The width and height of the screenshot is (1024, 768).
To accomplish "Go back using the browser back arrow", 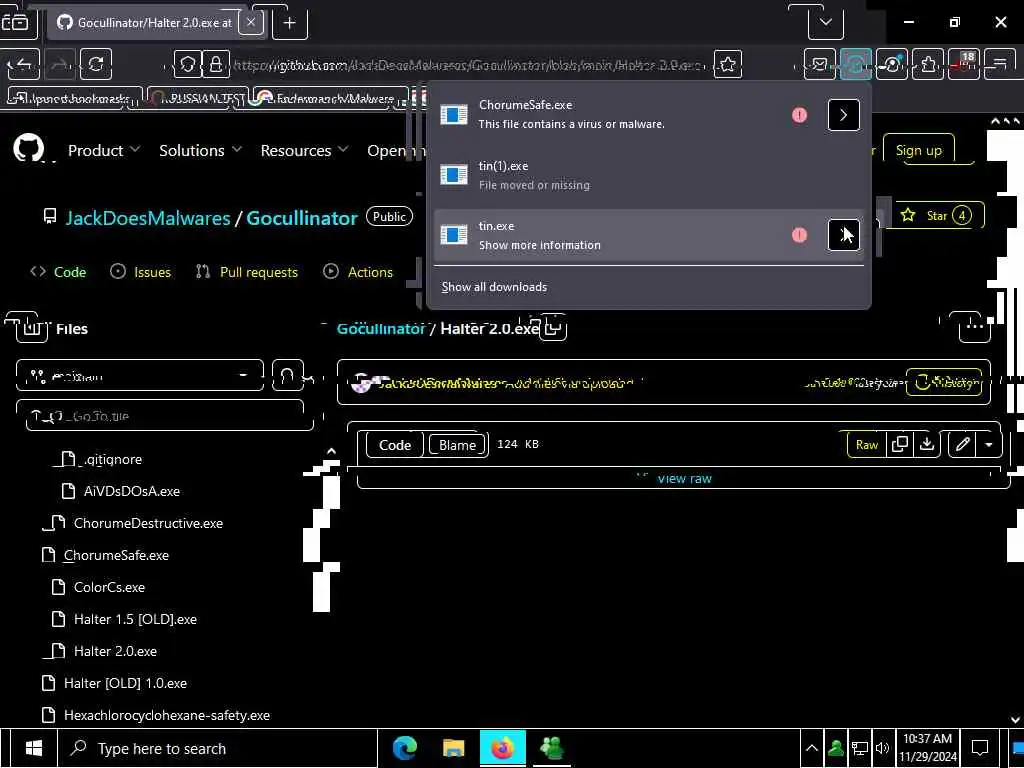I will click(x=24, y=63).
